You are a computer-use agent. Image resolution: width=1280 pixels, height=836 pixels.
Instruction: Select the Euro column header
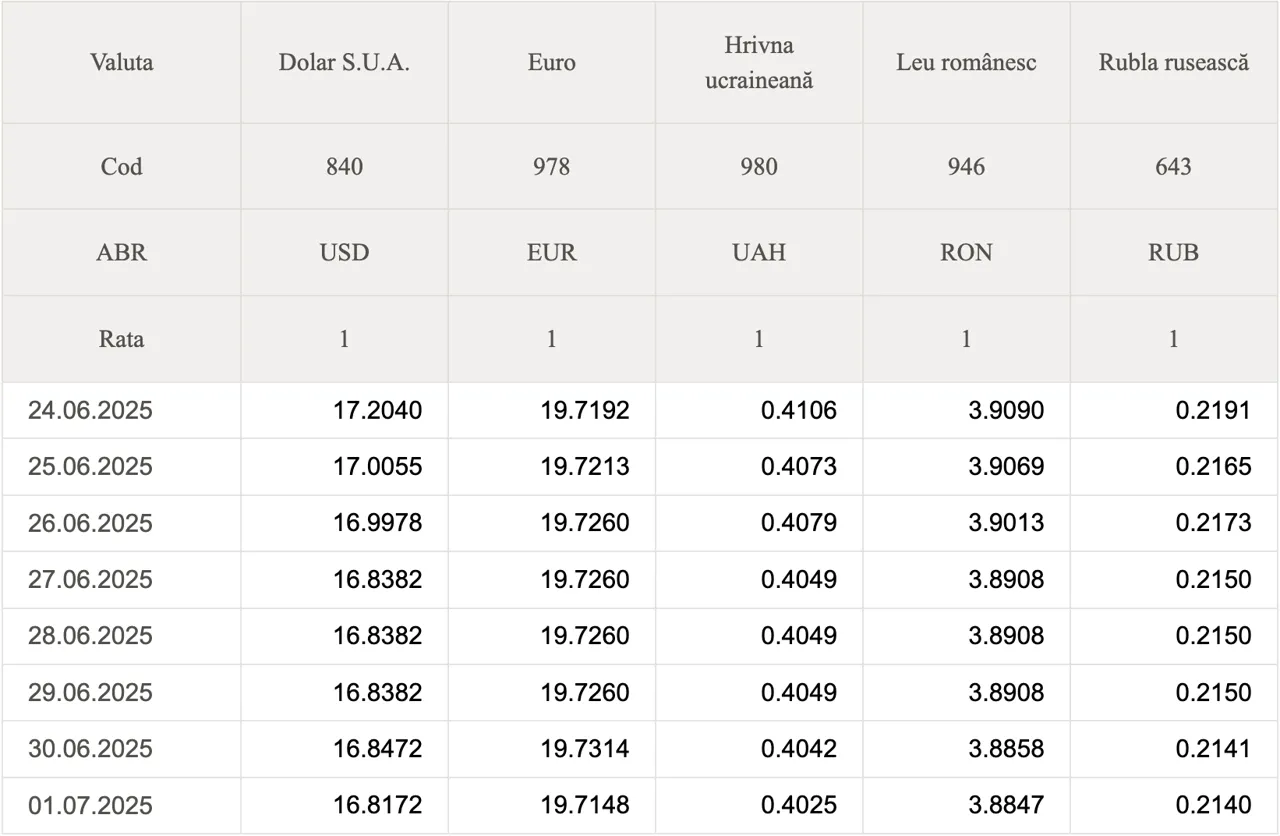551,62
